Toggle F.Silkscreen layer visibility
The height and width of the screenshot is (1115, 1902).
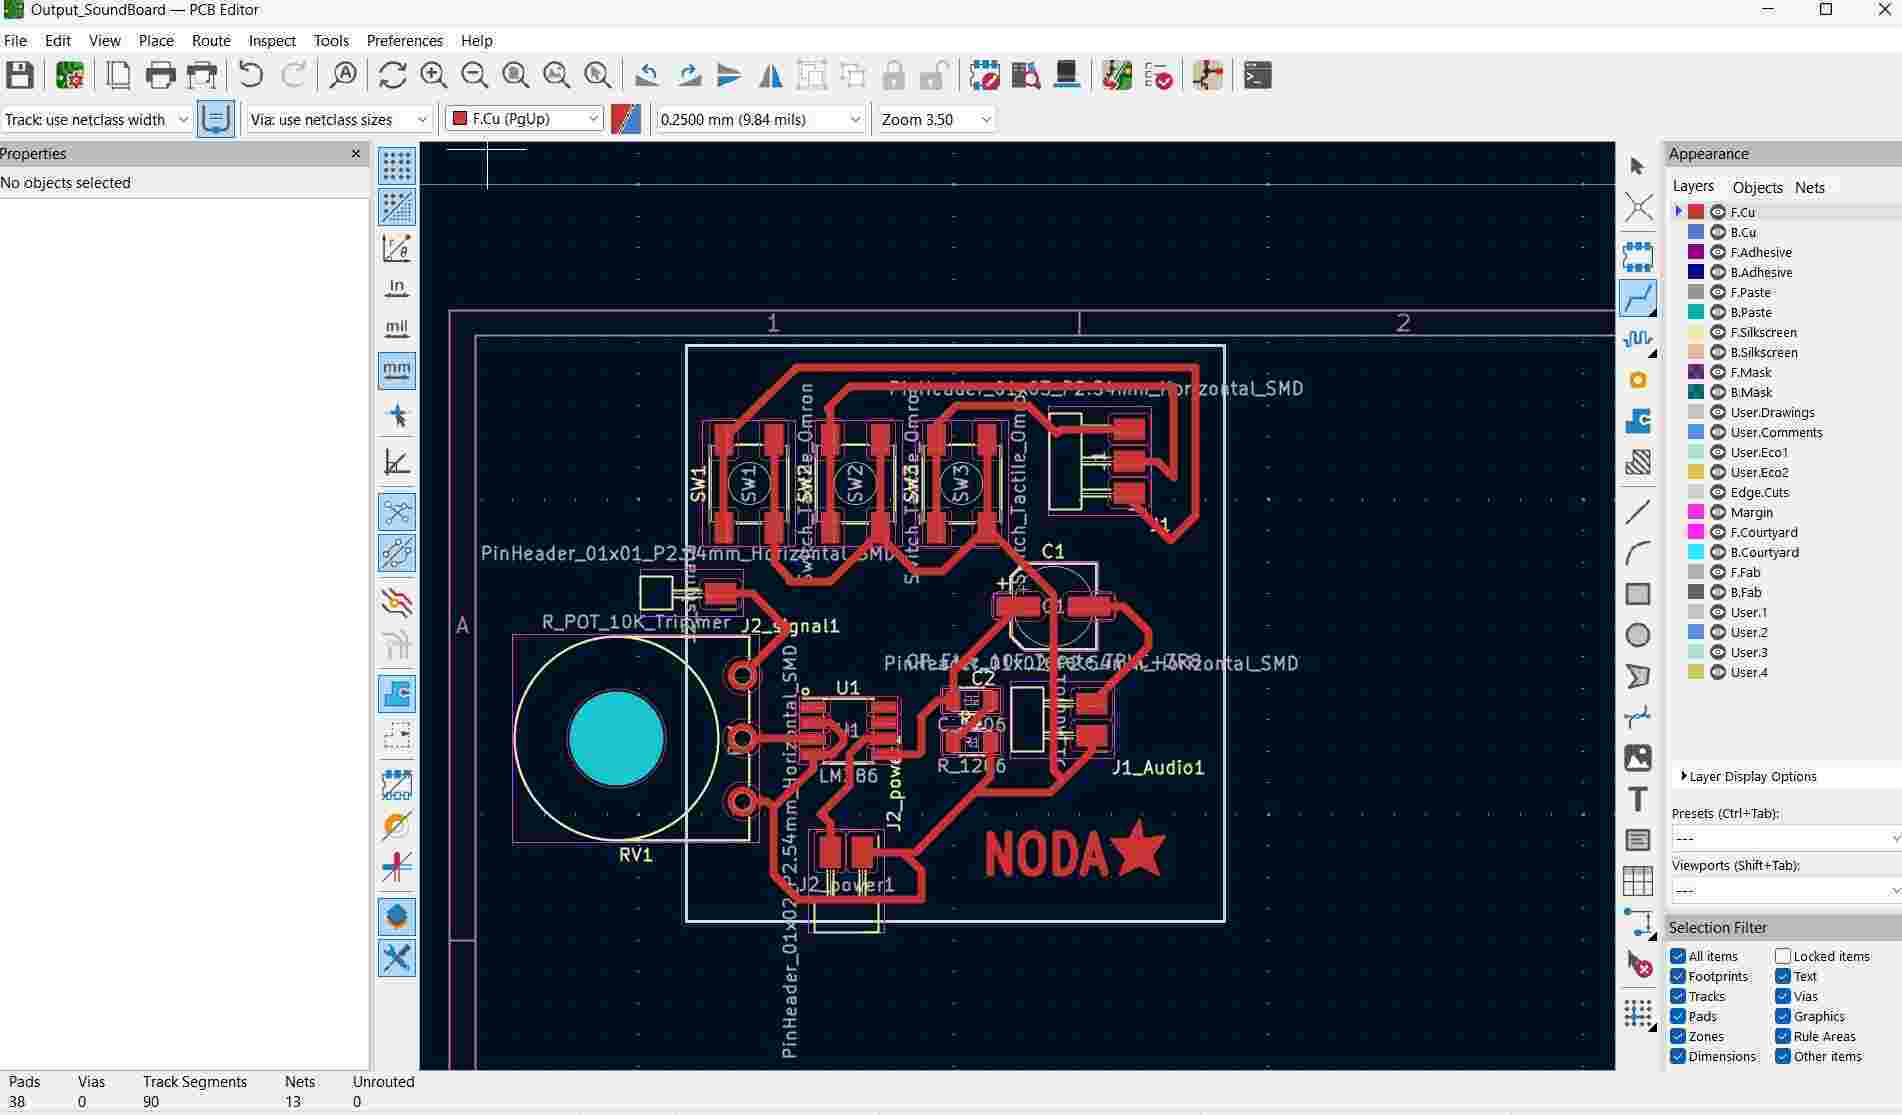1718,332
